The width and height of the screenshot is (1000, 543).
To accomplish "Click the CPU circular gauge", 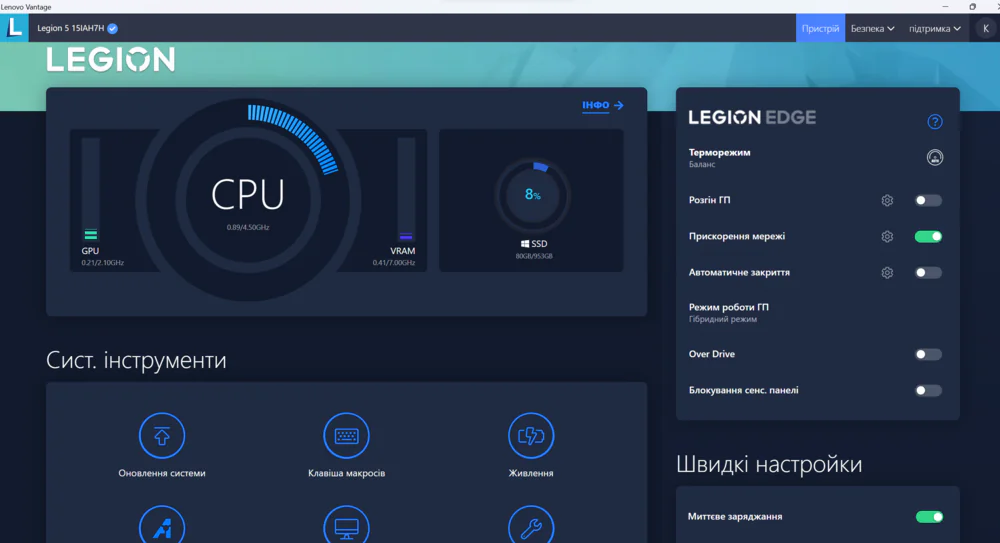I will pos(247,199).
